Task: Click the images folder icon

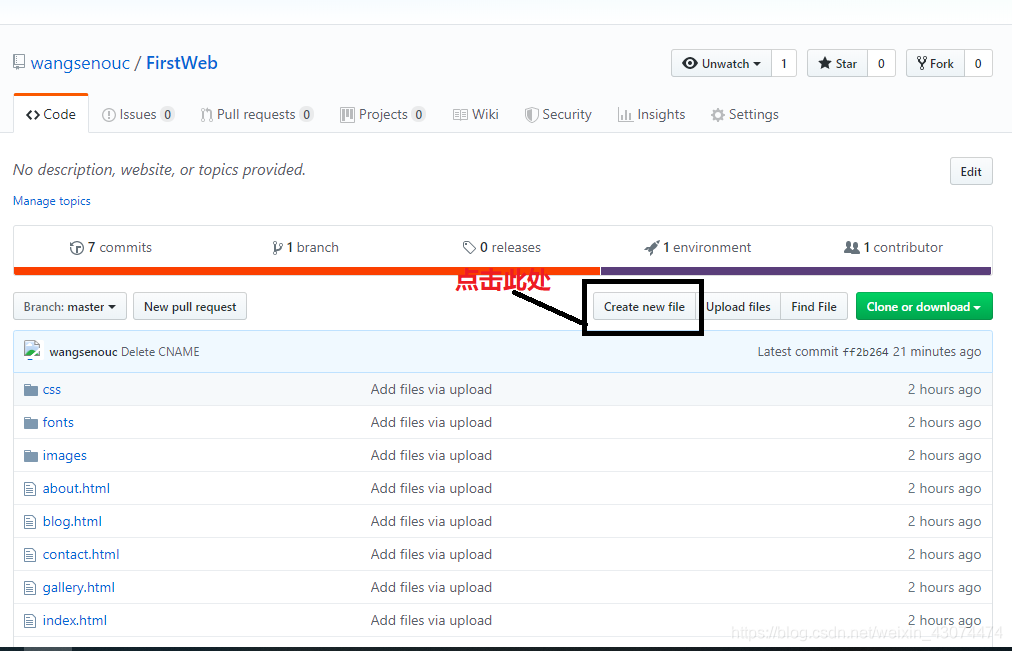Action: point(30,456)
